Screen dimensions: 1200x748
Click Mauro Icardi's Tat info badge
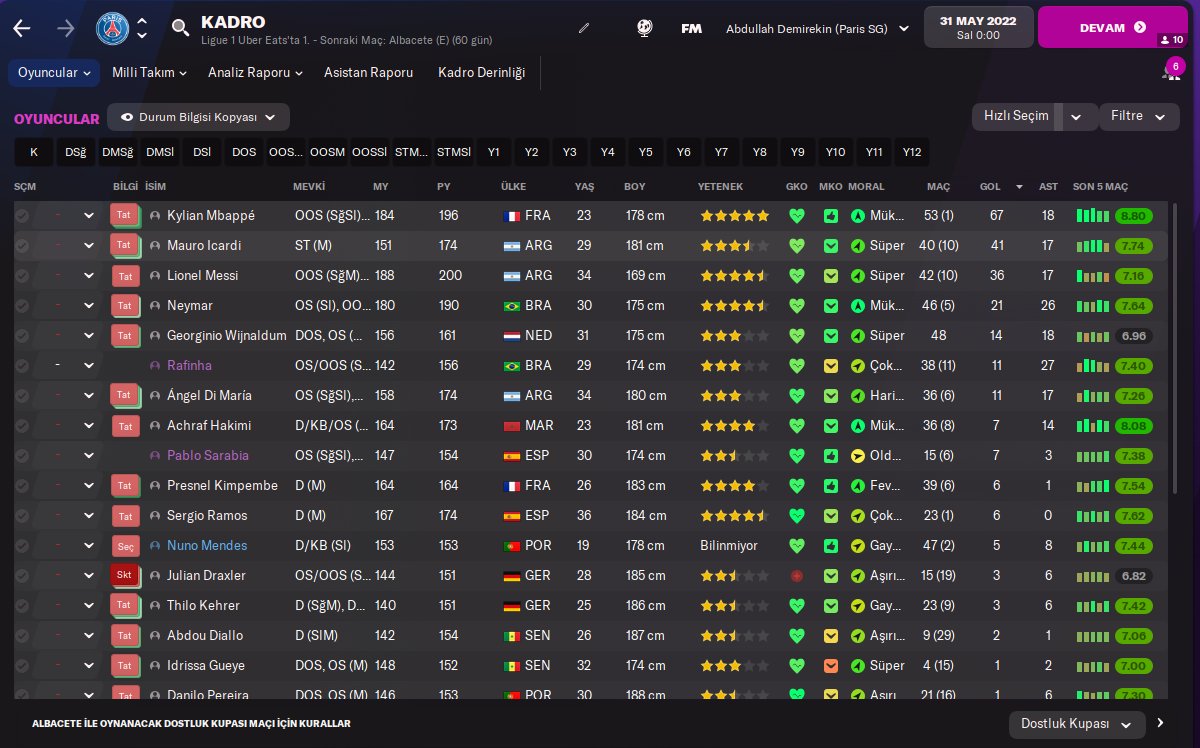[124, 246]
